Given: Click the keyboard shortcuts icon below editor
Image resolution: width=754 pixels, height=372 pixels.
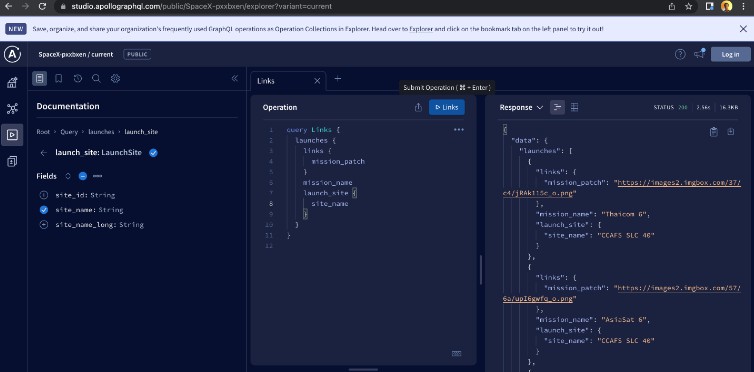Looking at the screenshot, I should 457,354.
